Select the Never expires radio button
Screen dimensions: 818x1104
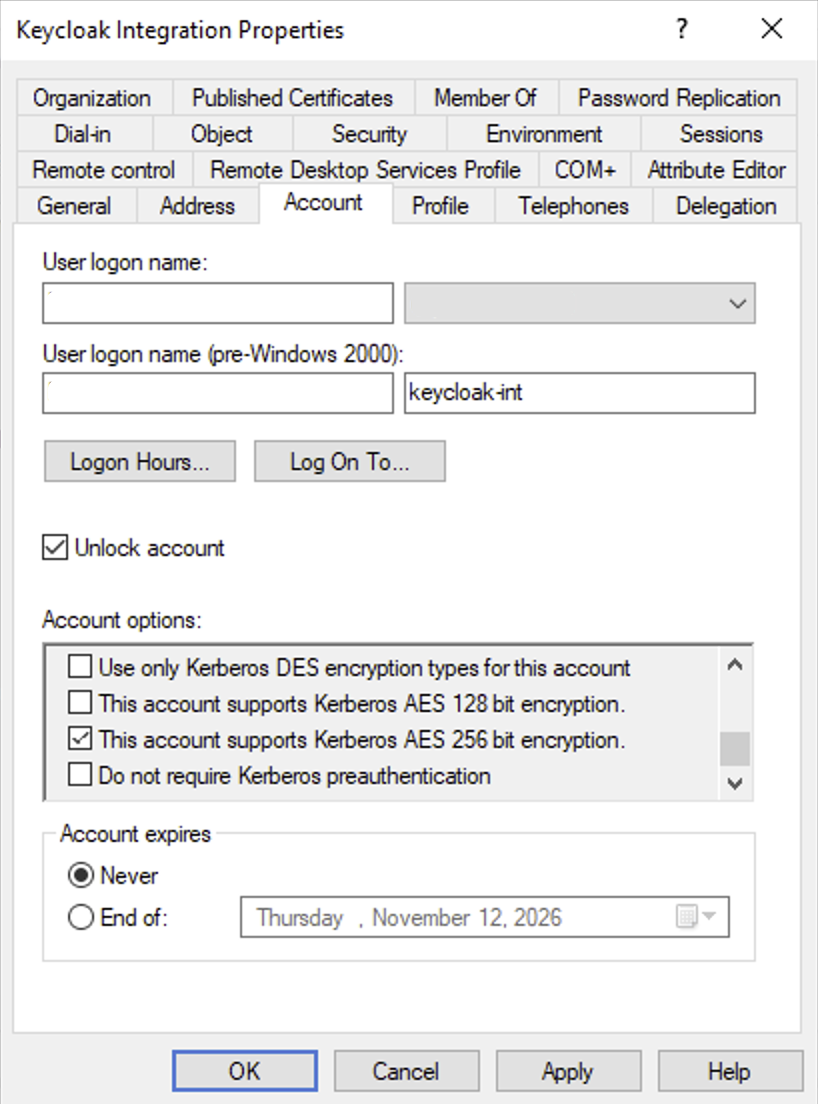tap(81, 875)
